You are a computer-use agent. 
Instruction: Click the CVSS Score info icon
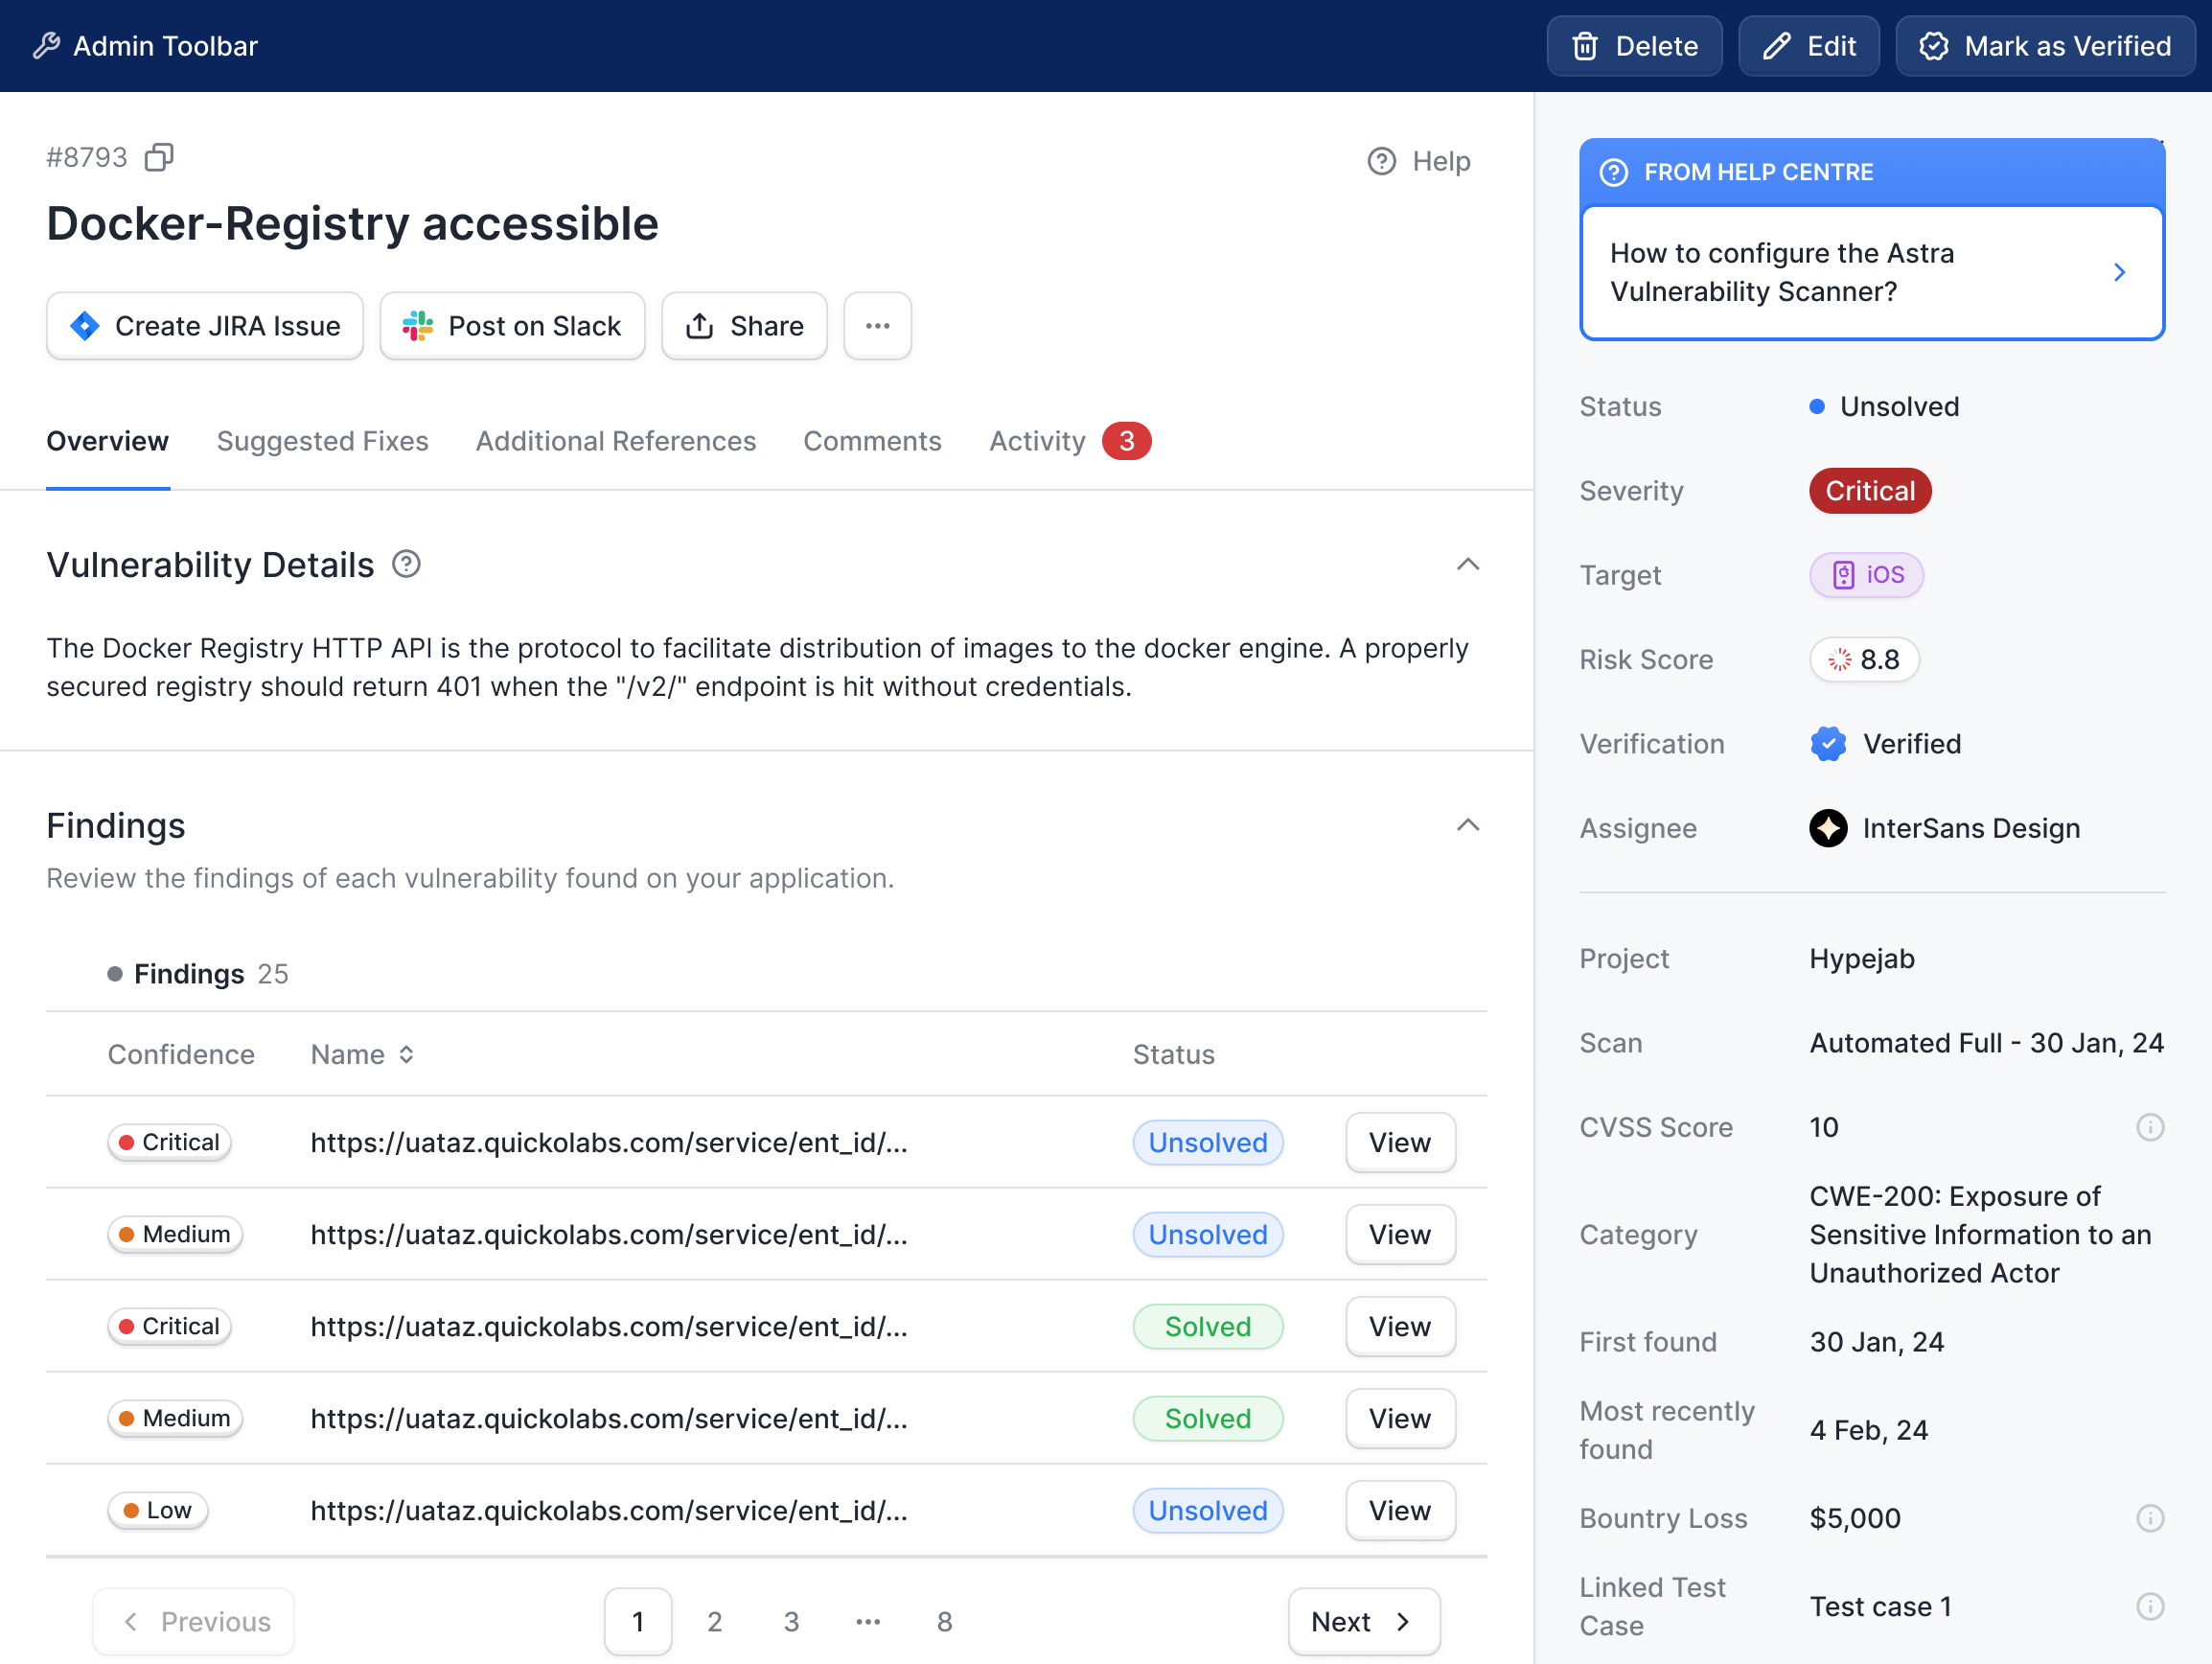click(x=2149, y=1127)
